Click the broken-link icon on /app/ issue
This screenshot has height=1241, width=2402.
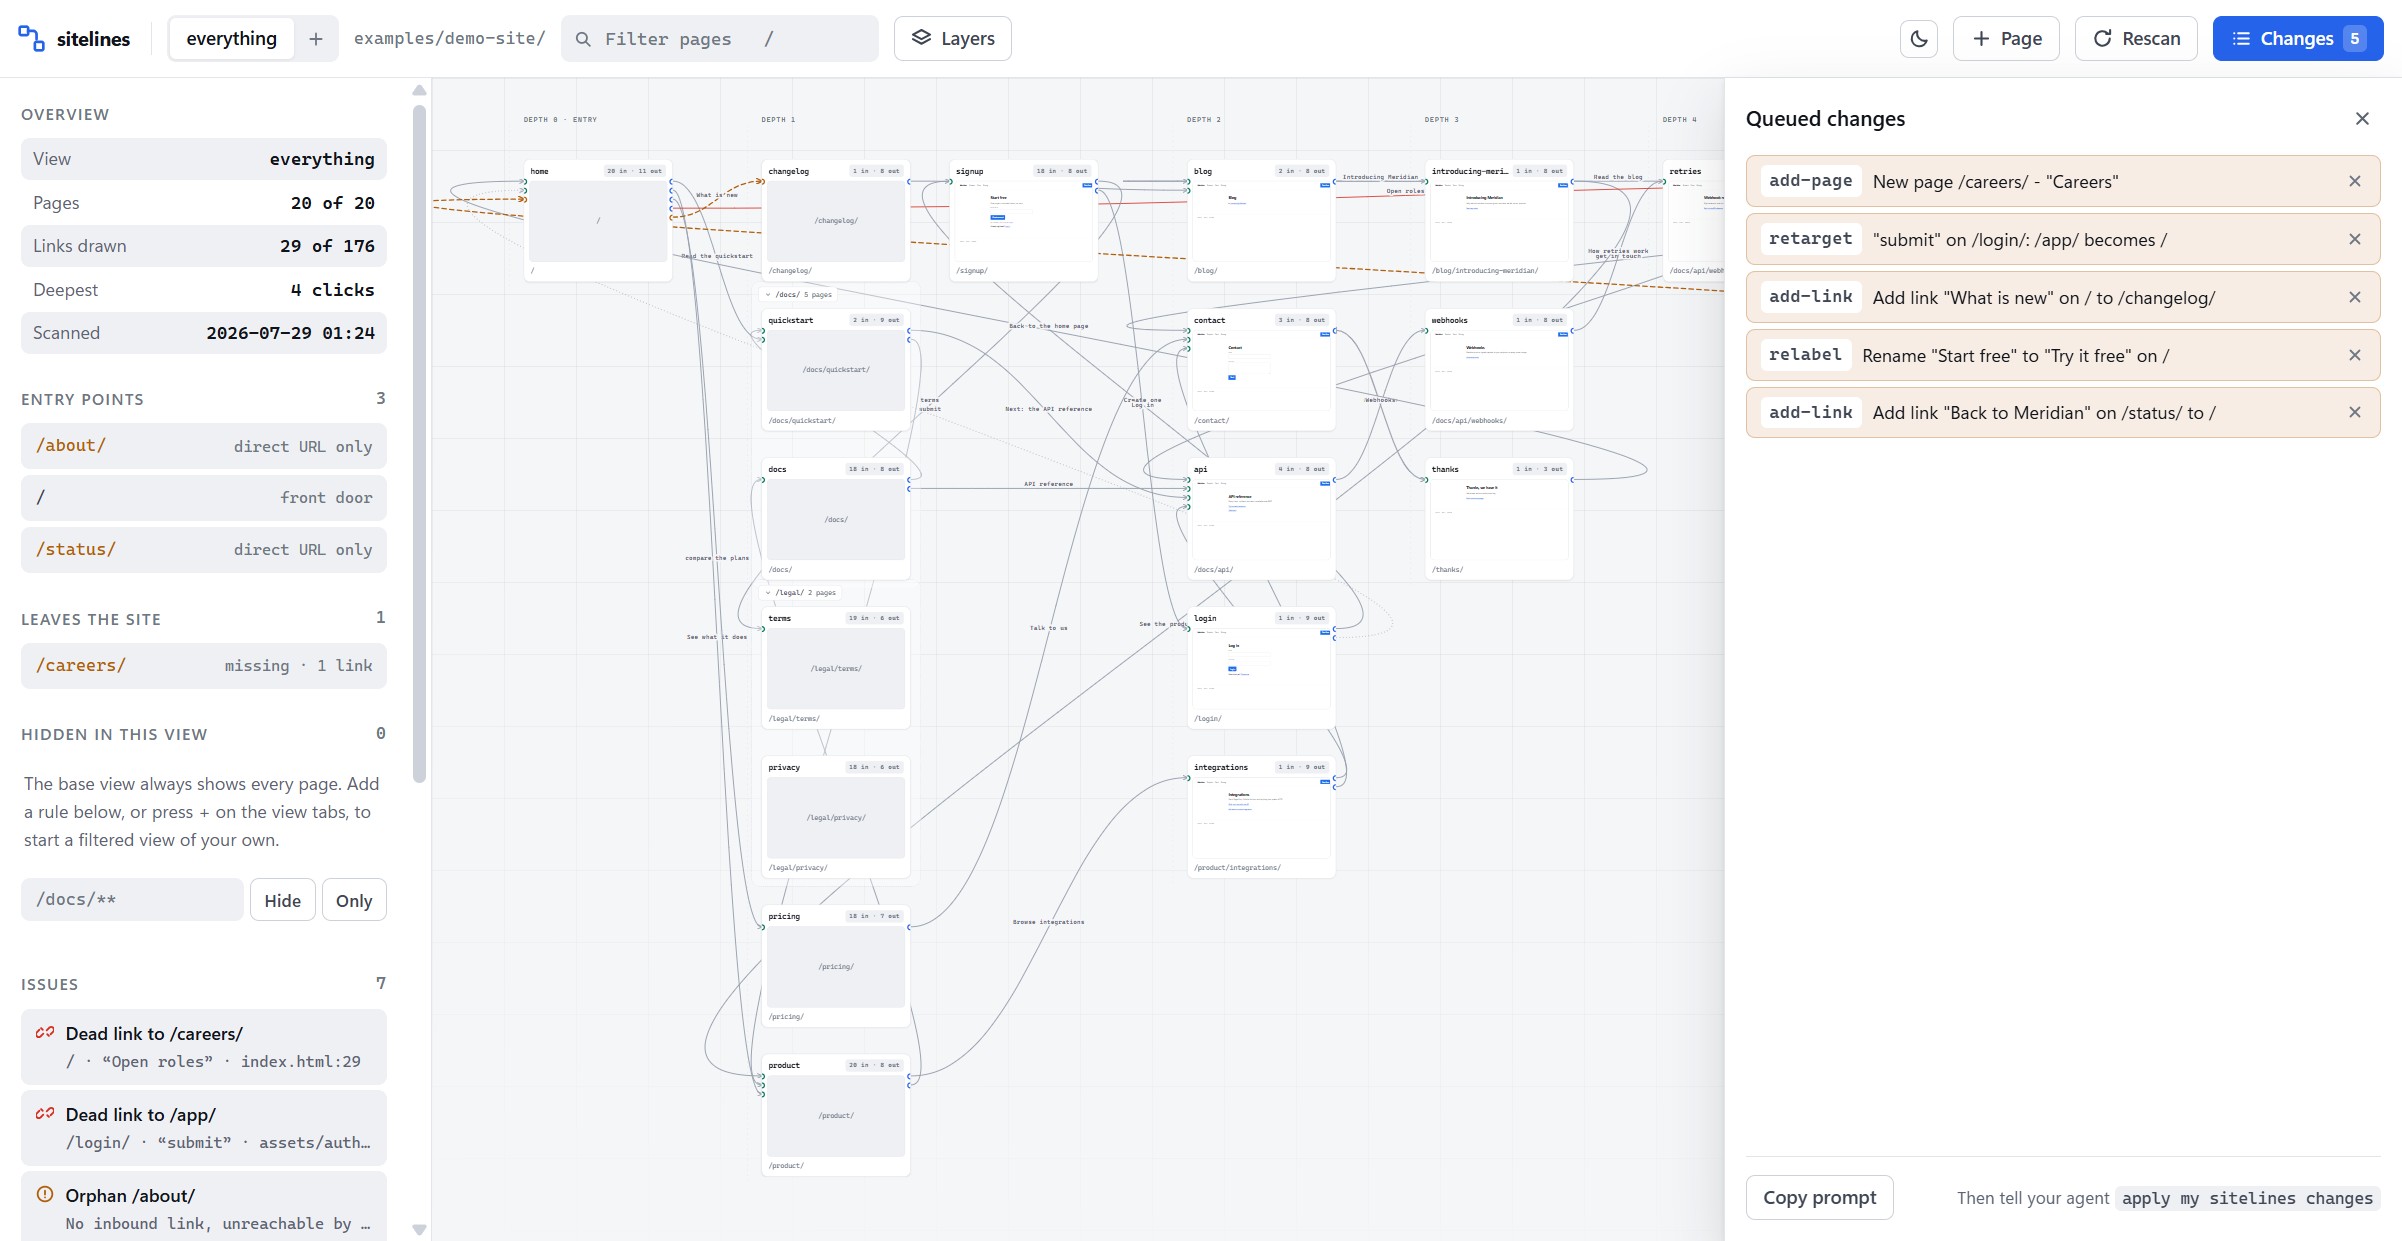pos(45,1113)
